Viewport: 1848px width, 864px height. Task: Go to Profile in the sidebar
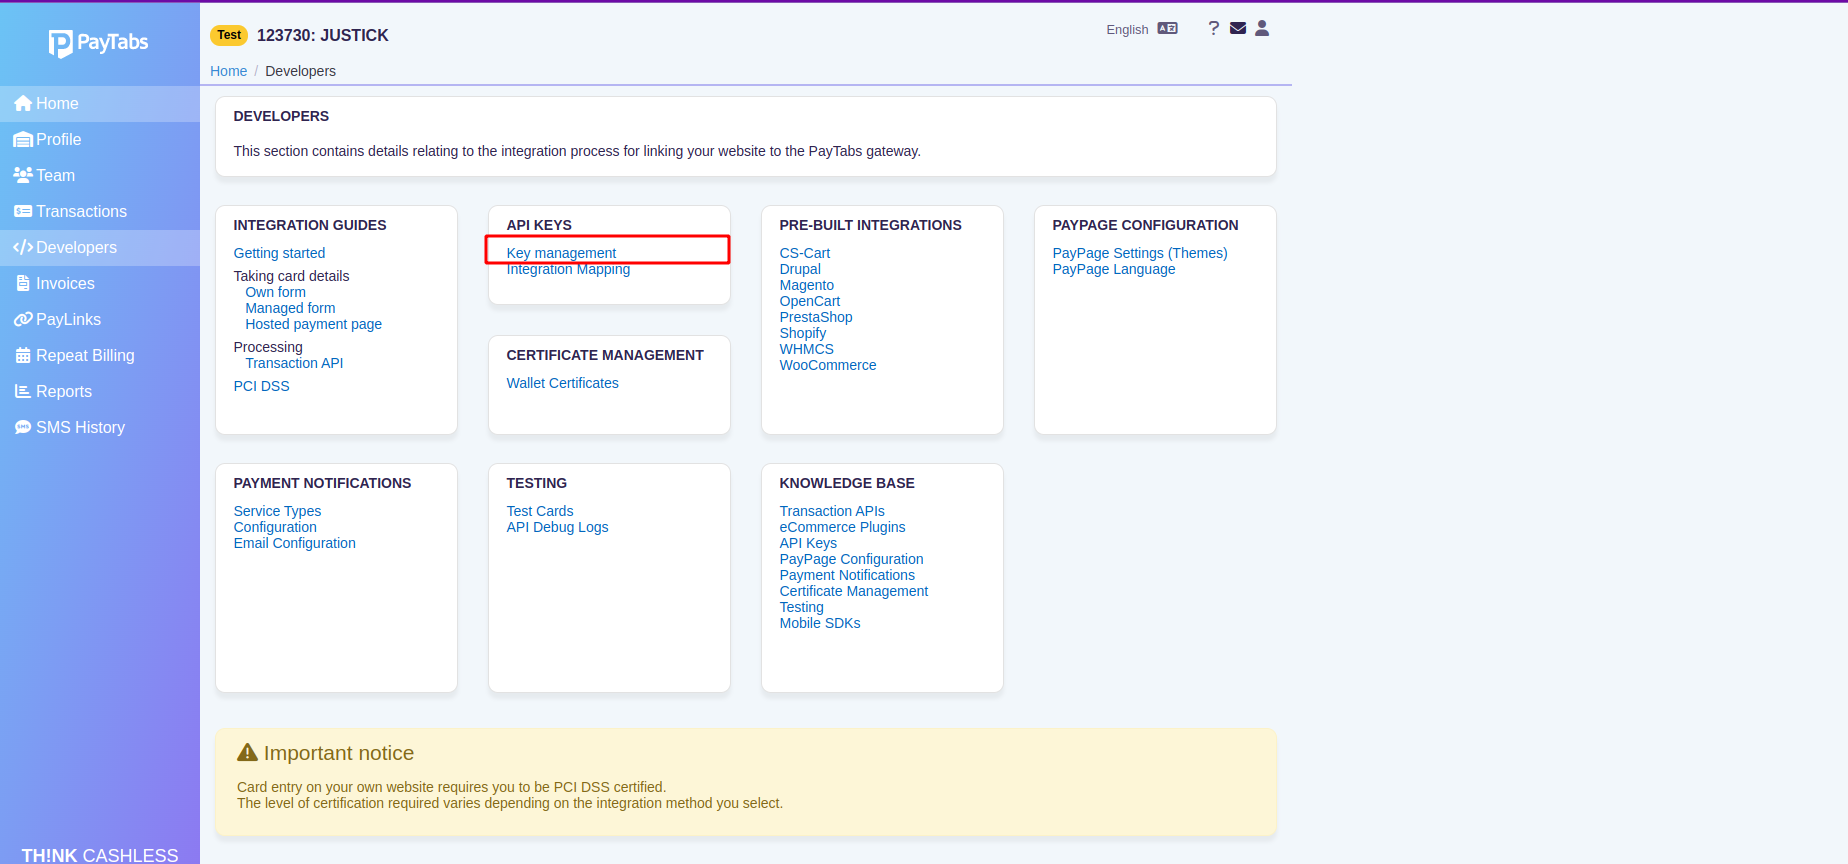(x=100, y=140)
